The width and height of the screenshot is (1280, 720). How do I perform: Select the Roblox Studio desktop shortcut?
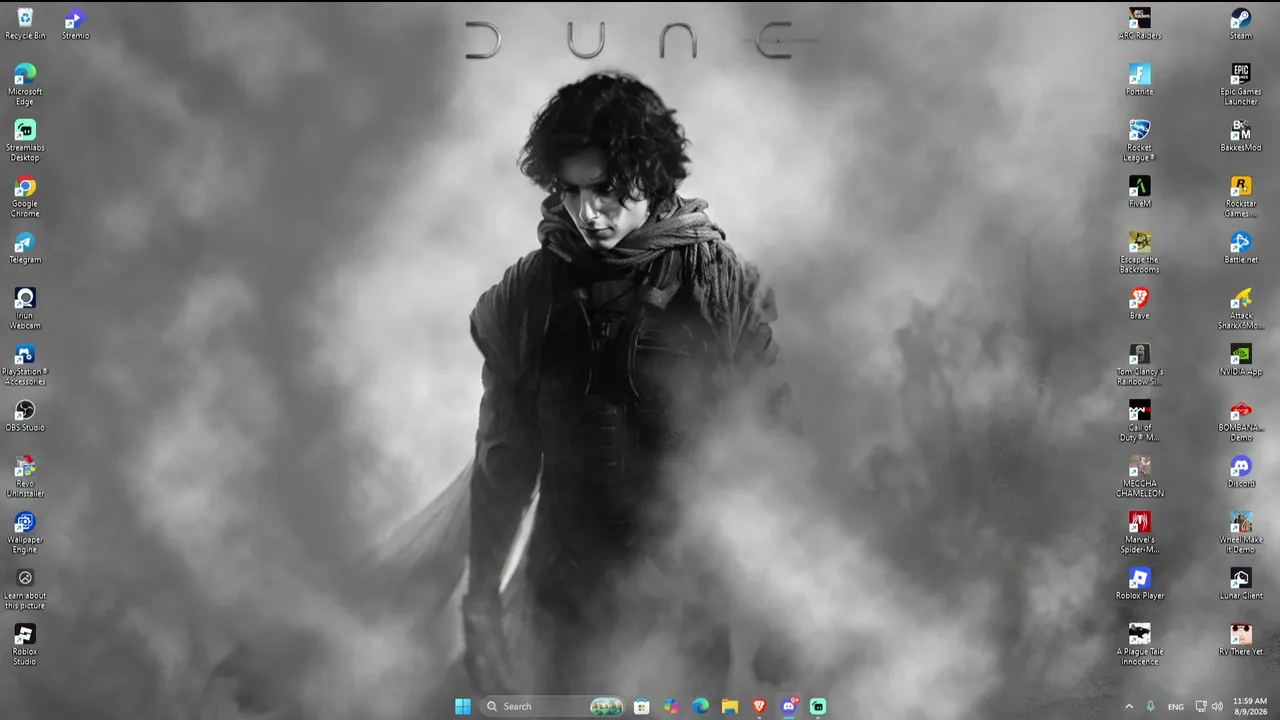[x=25, y=645]
